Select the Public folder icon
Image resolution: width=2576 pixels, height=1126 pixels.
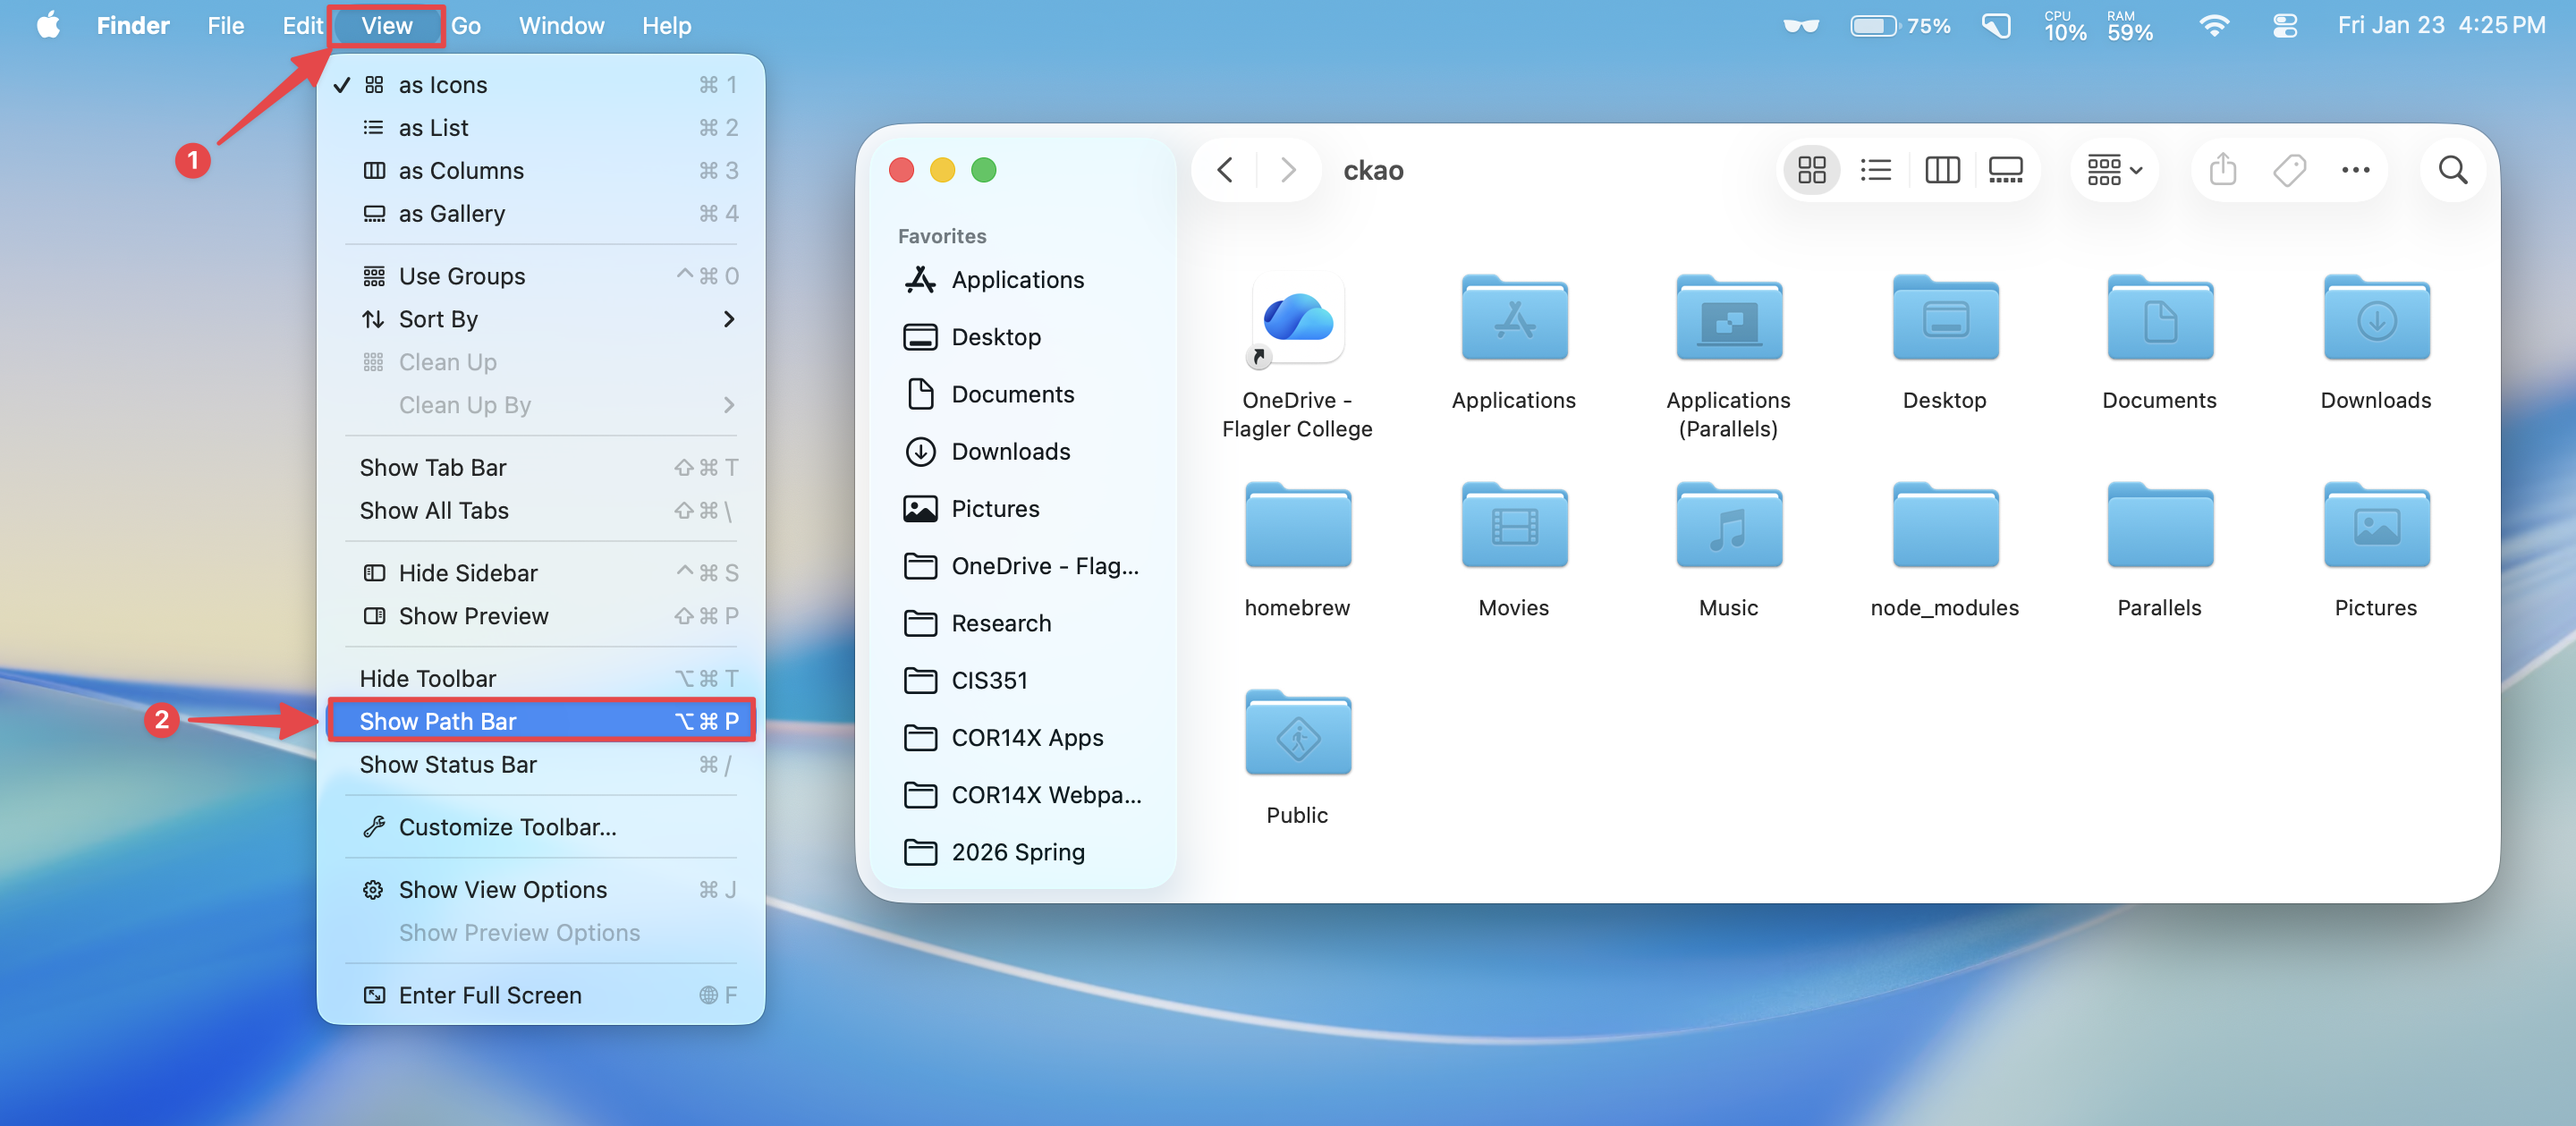tap(1297, 732)
